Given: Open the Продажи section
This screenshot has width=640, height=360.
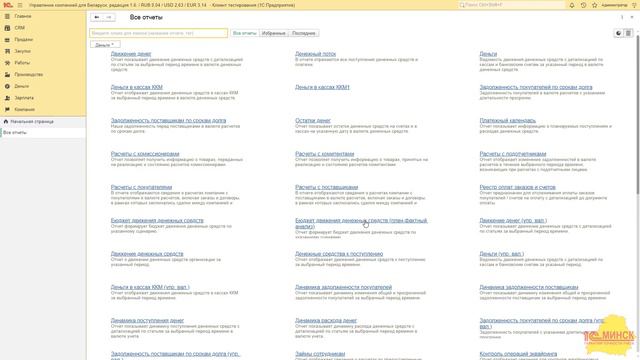Looking at the screenshot, I should coord(24,40).
